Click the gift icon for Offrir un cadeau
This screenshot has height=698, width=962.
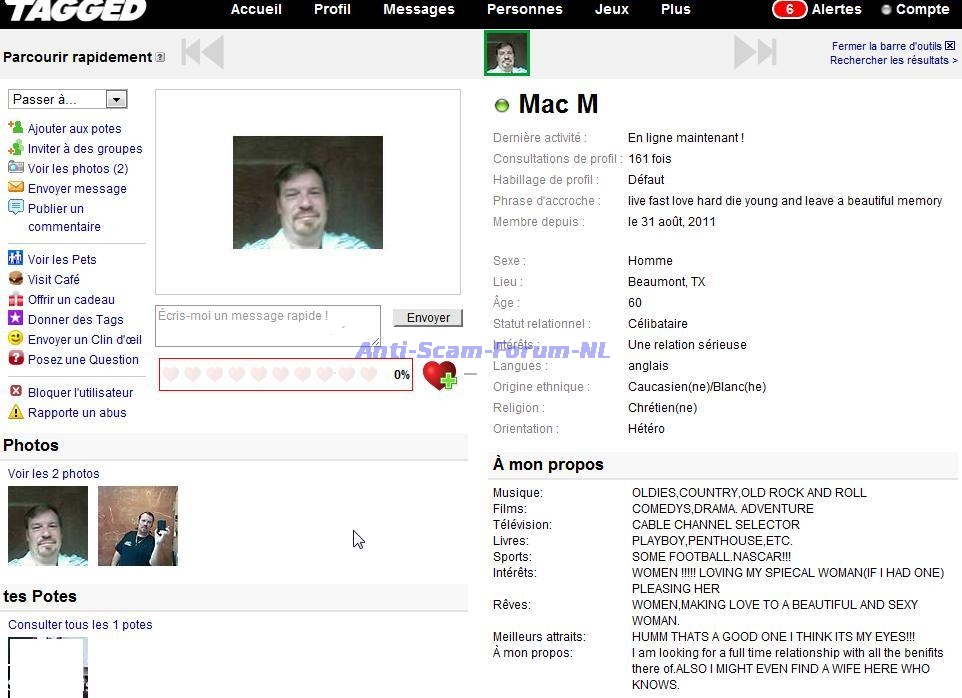coord(15,299)
